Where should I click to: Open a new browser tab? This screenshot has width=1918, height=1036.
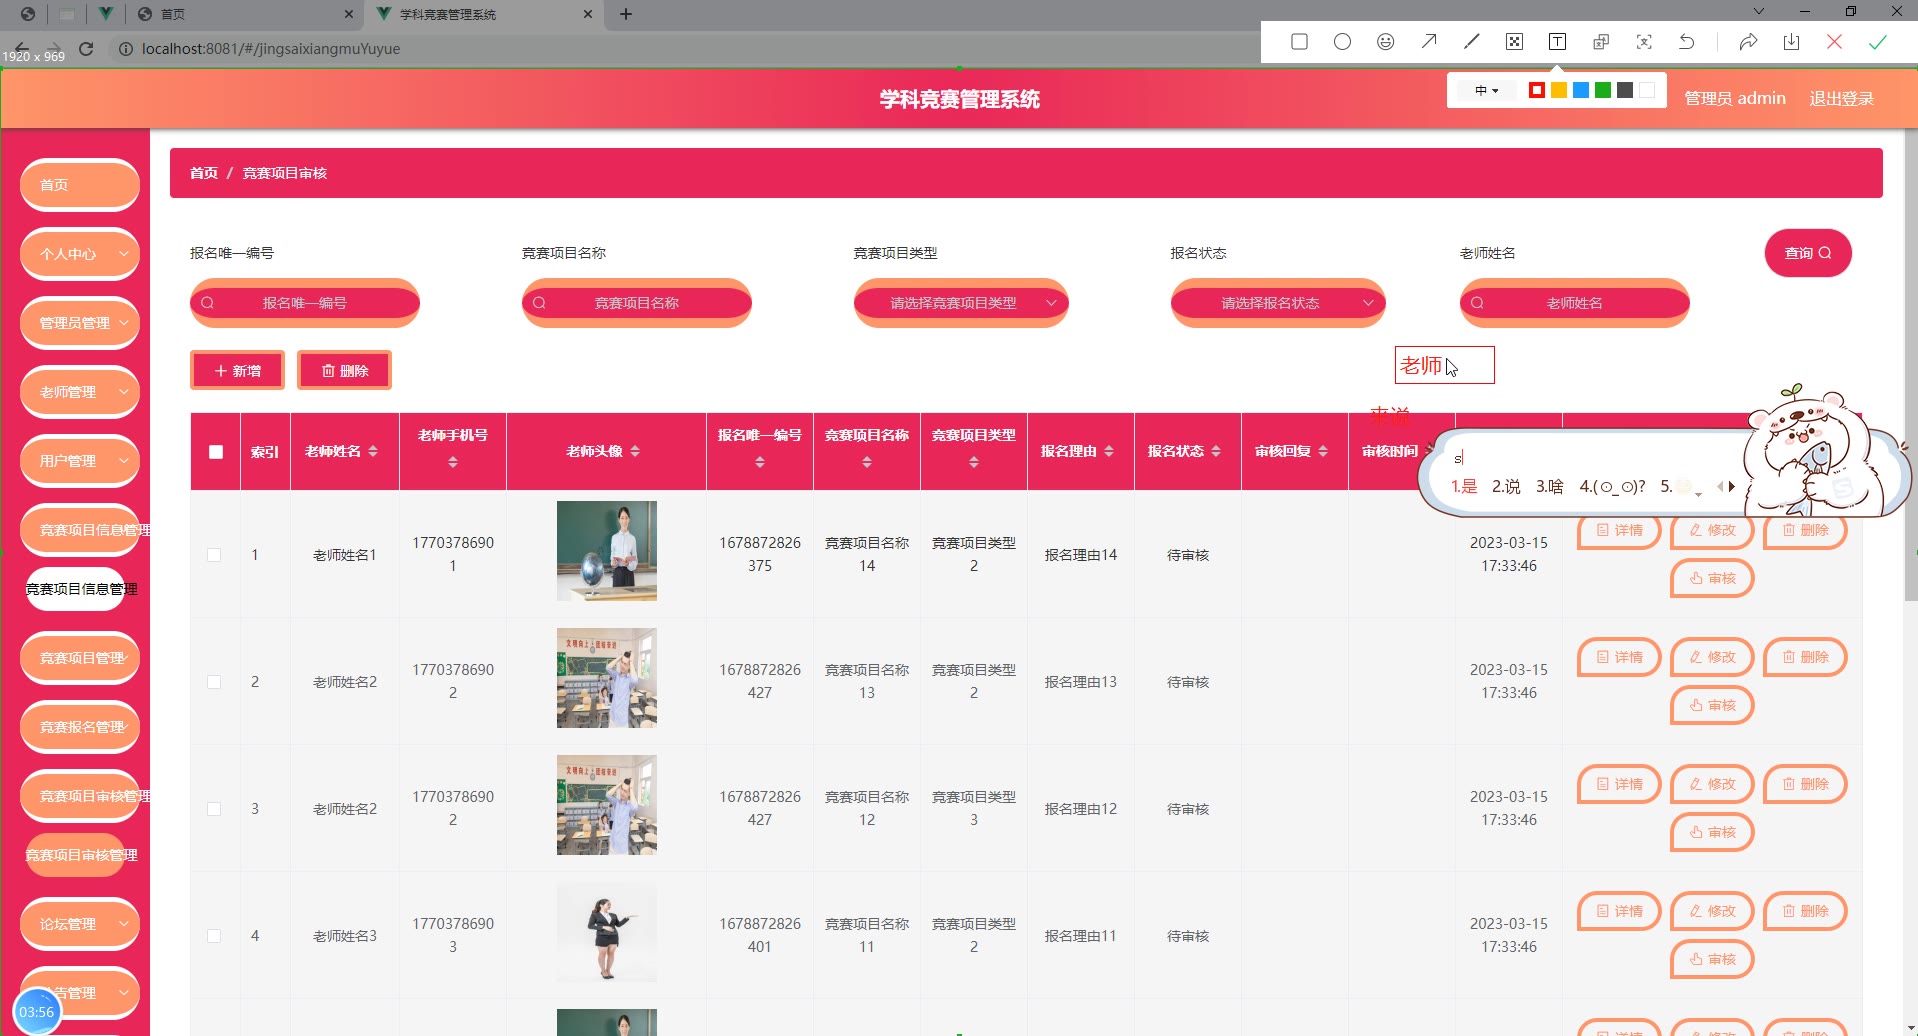(626, 14)
